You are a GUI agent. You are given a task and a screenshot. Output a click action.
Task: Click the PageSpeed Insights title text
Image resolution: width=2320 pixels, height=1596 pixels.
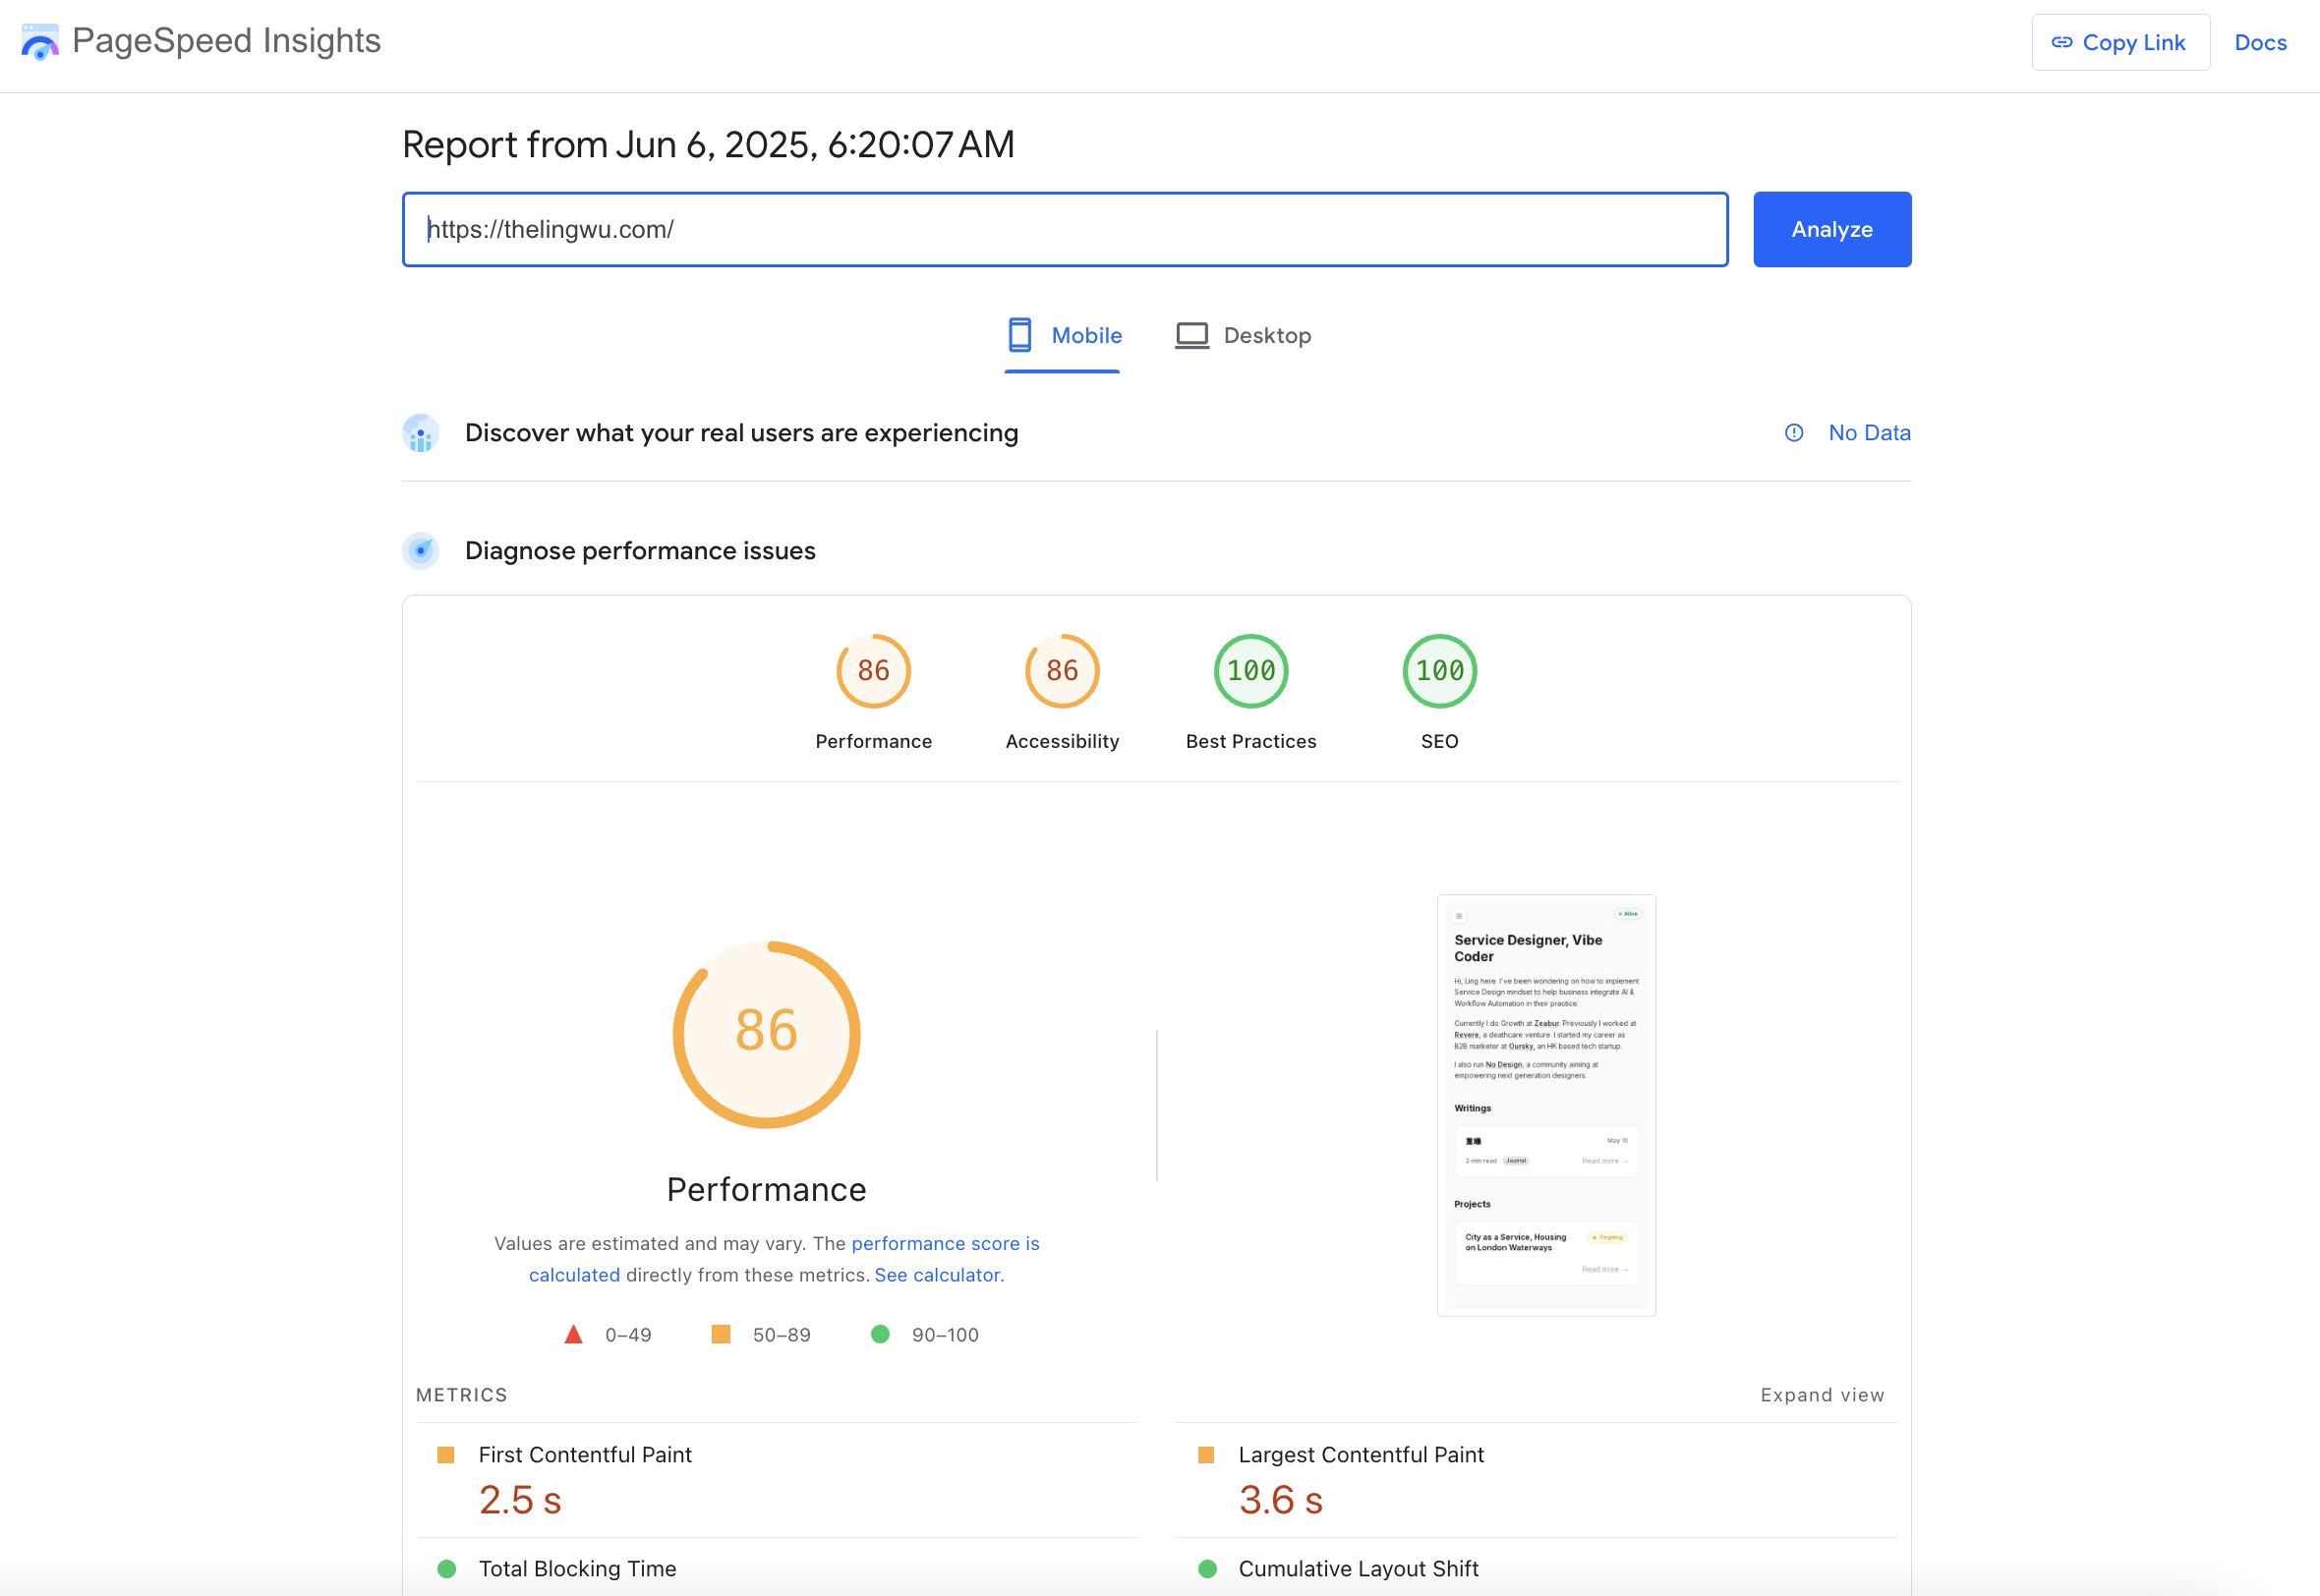[226, 41]
